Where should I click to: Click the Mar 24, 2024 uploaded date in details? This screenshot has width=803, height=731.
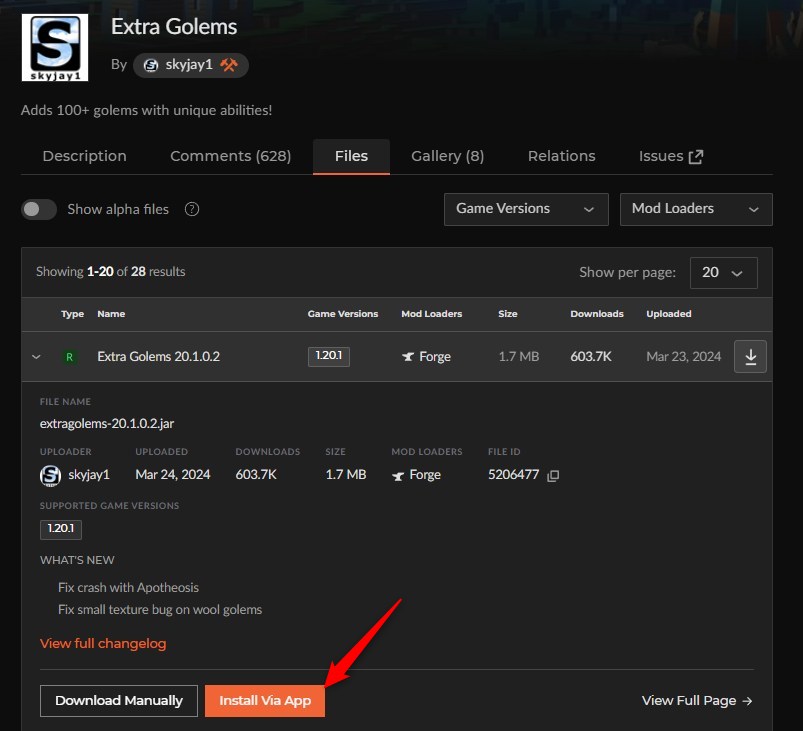click(173, 474)
